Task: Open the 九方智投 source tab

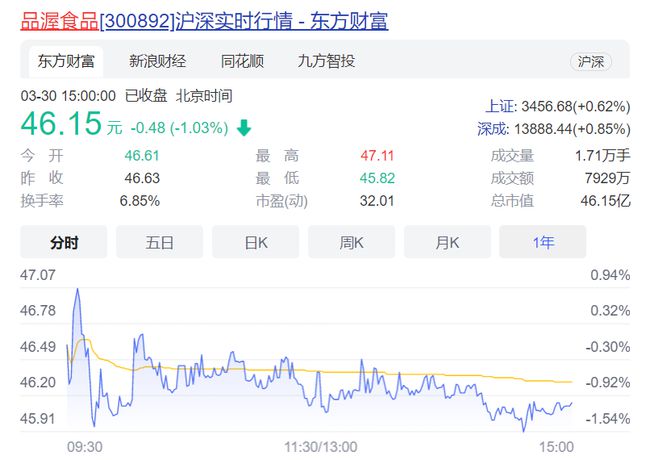Action: click(326, 61)
